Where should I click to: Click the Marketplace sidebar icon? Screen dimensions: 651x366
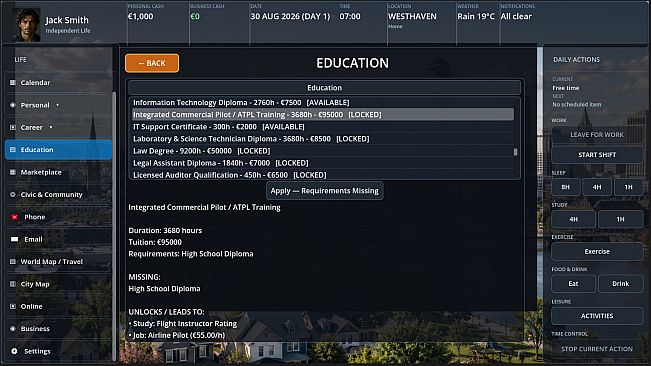click(x=13, y=172)
